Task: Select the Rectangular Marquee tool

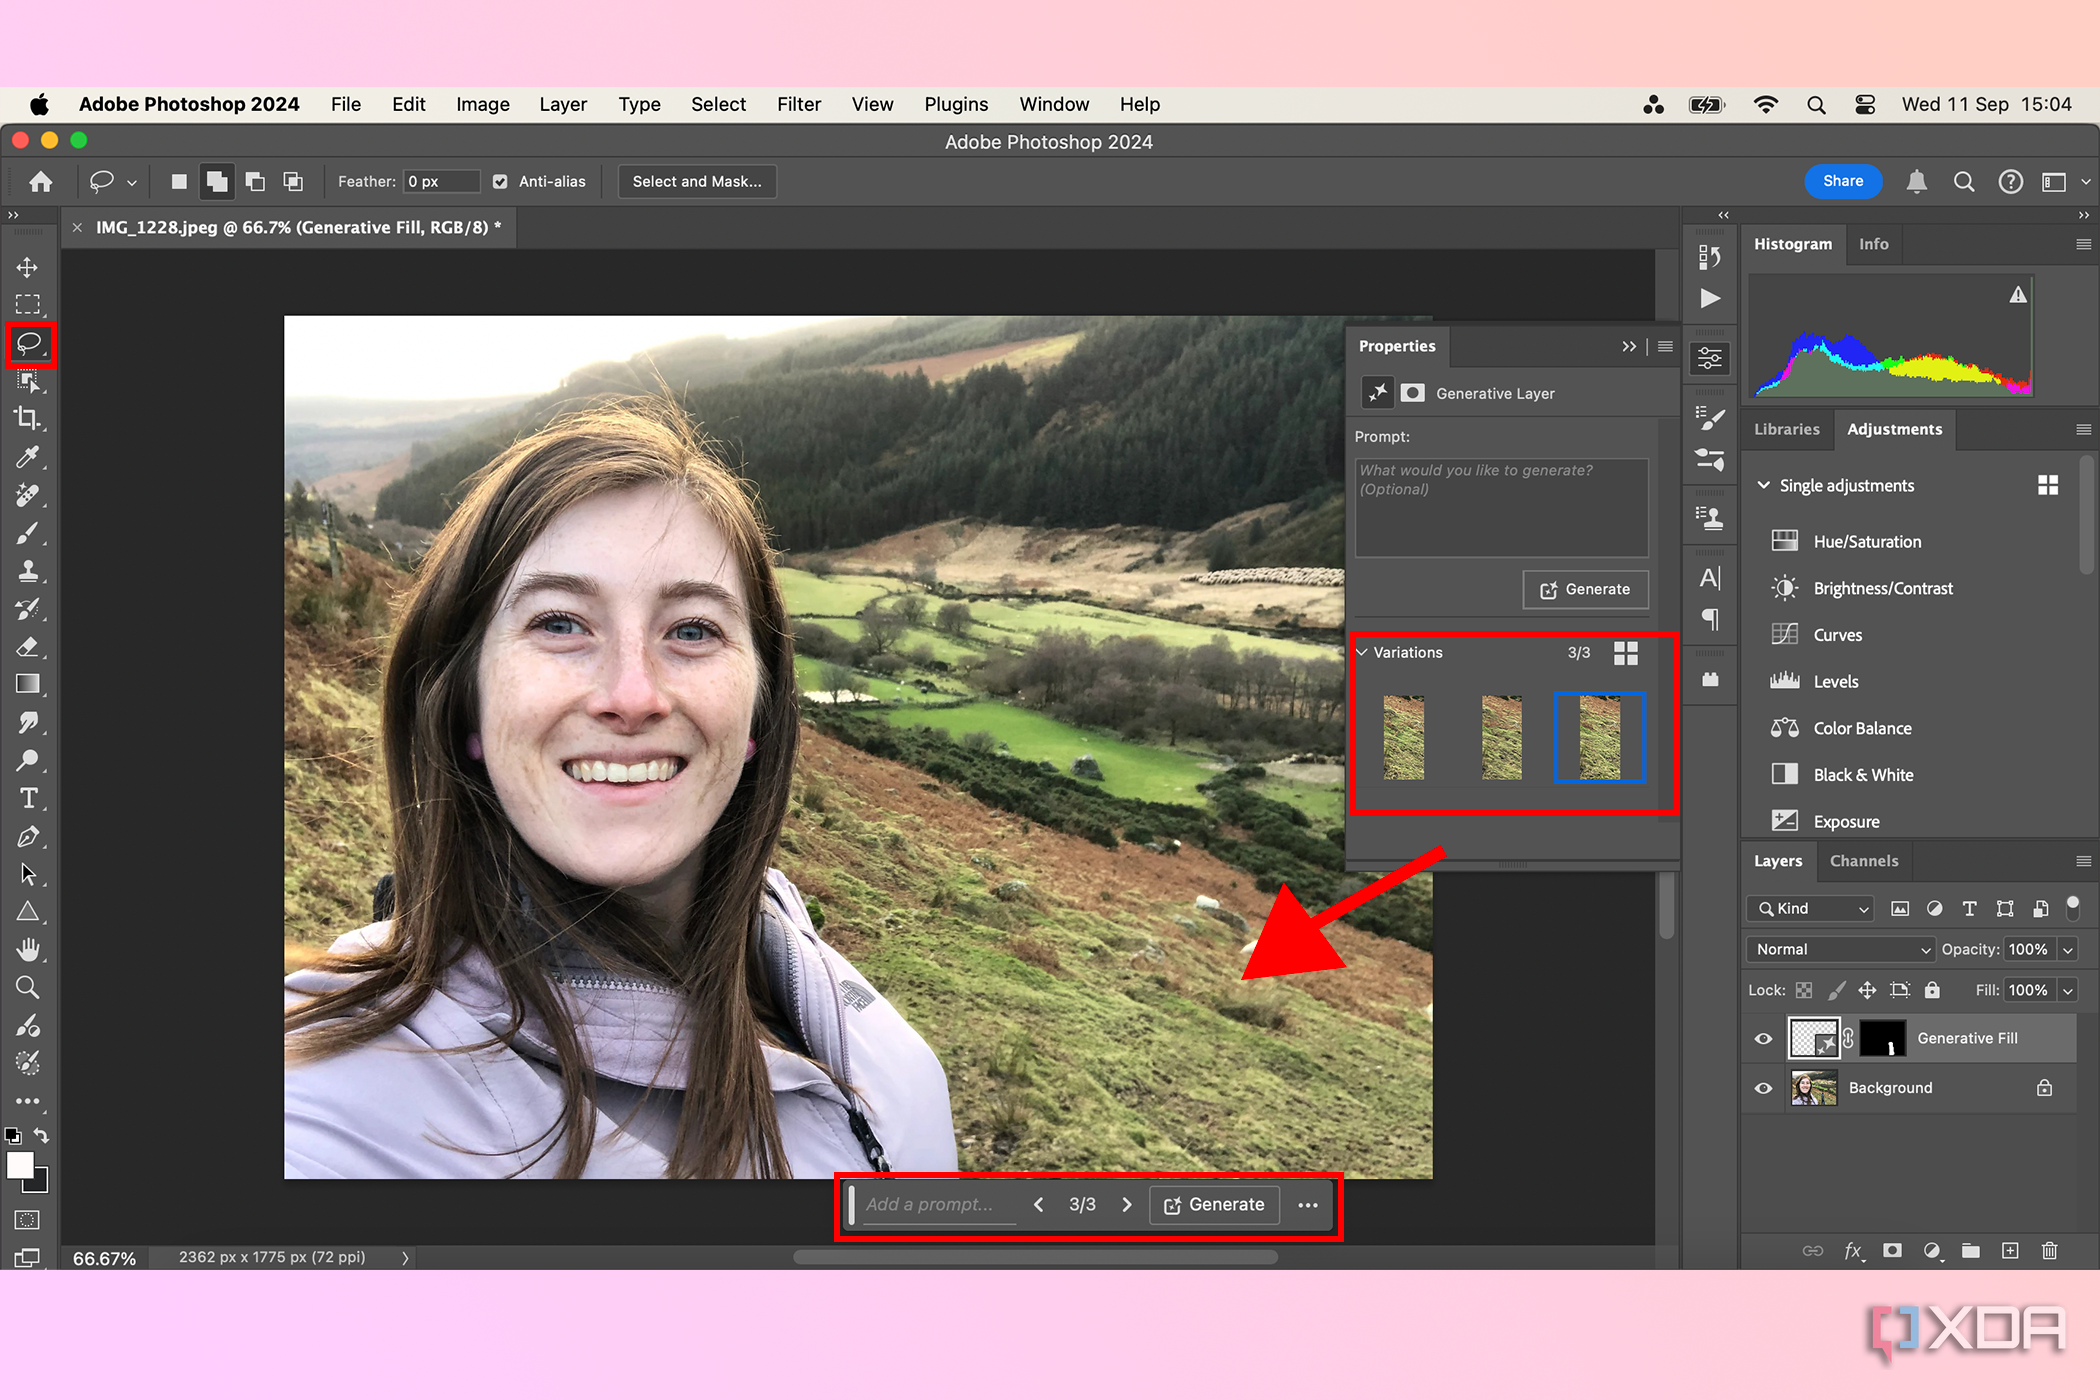Action: [x=28, y=304]
